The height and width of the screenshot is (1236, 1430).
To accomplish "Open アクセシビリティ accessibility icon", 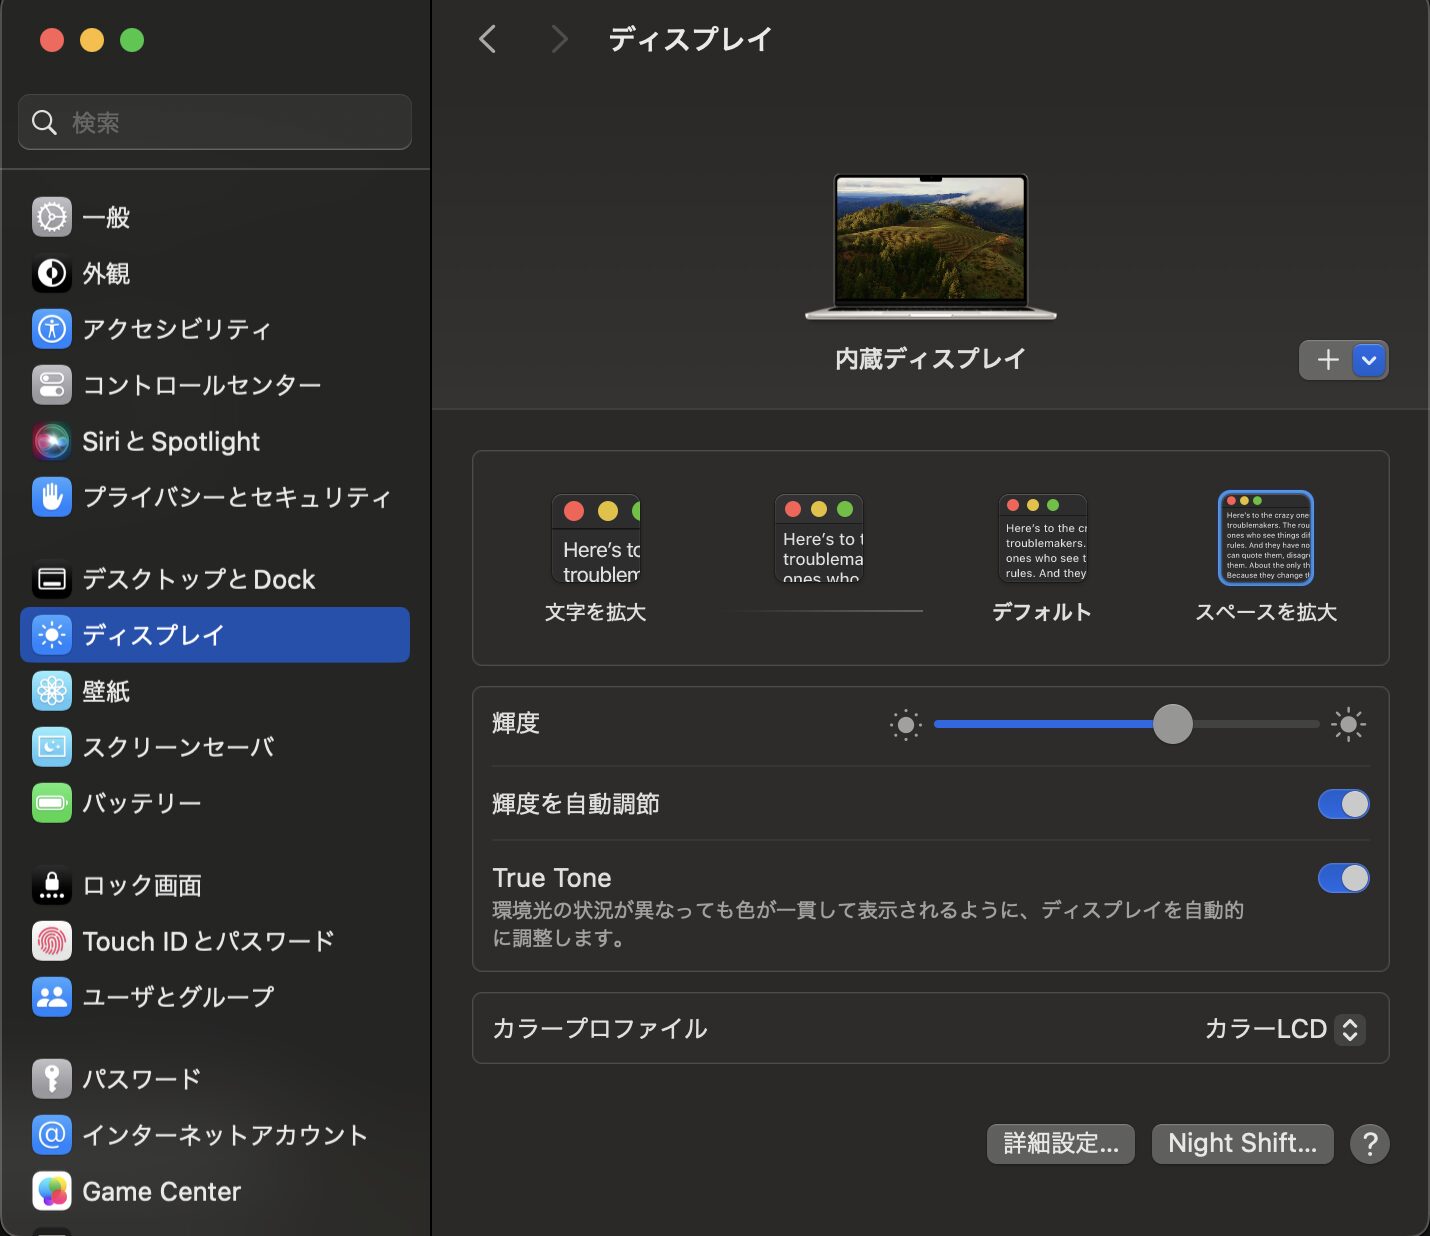I will [52, 329].
